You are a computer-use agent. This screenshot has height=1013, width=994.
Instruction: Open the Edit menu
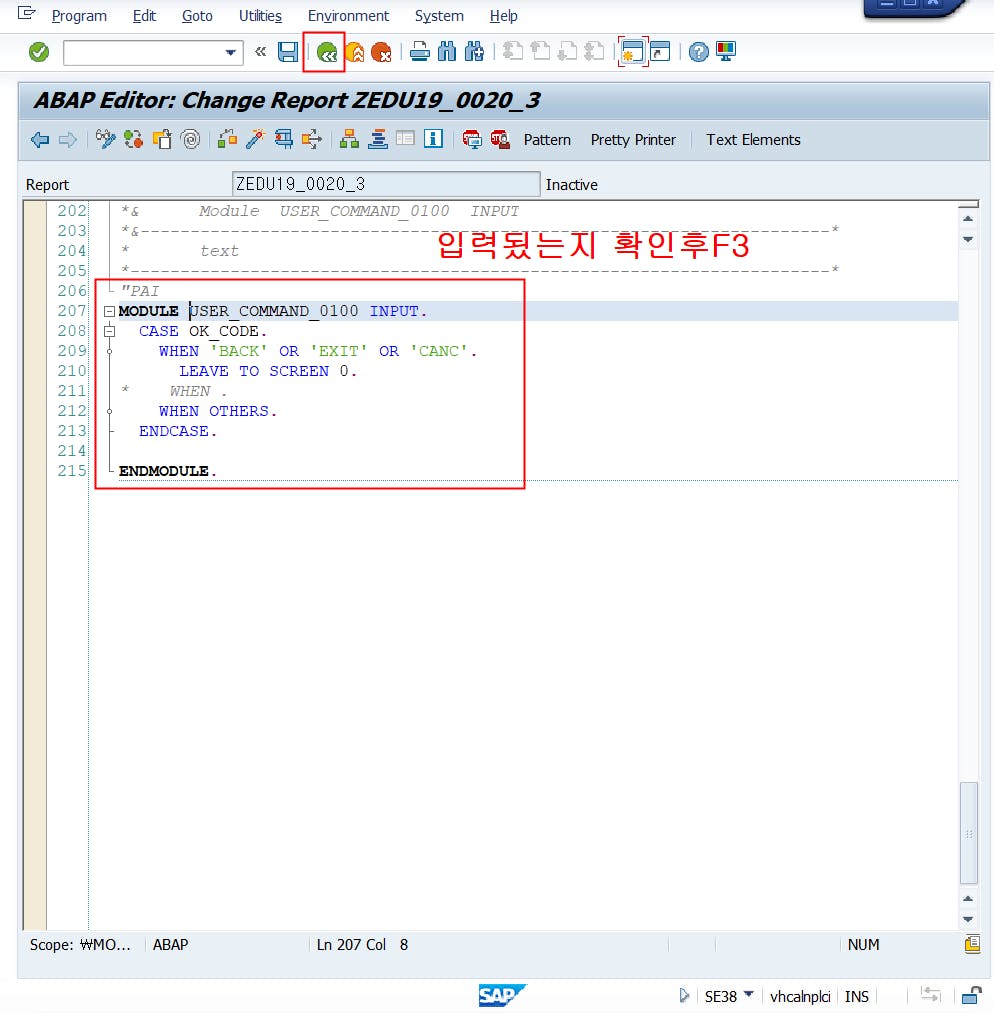tap(144, 16)
